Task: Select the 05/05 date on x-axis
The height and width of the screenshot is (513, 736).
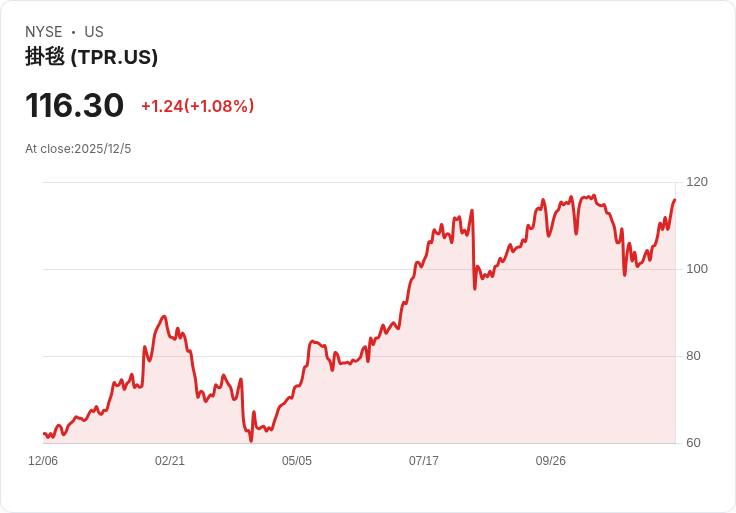Action: click(297, 461)
